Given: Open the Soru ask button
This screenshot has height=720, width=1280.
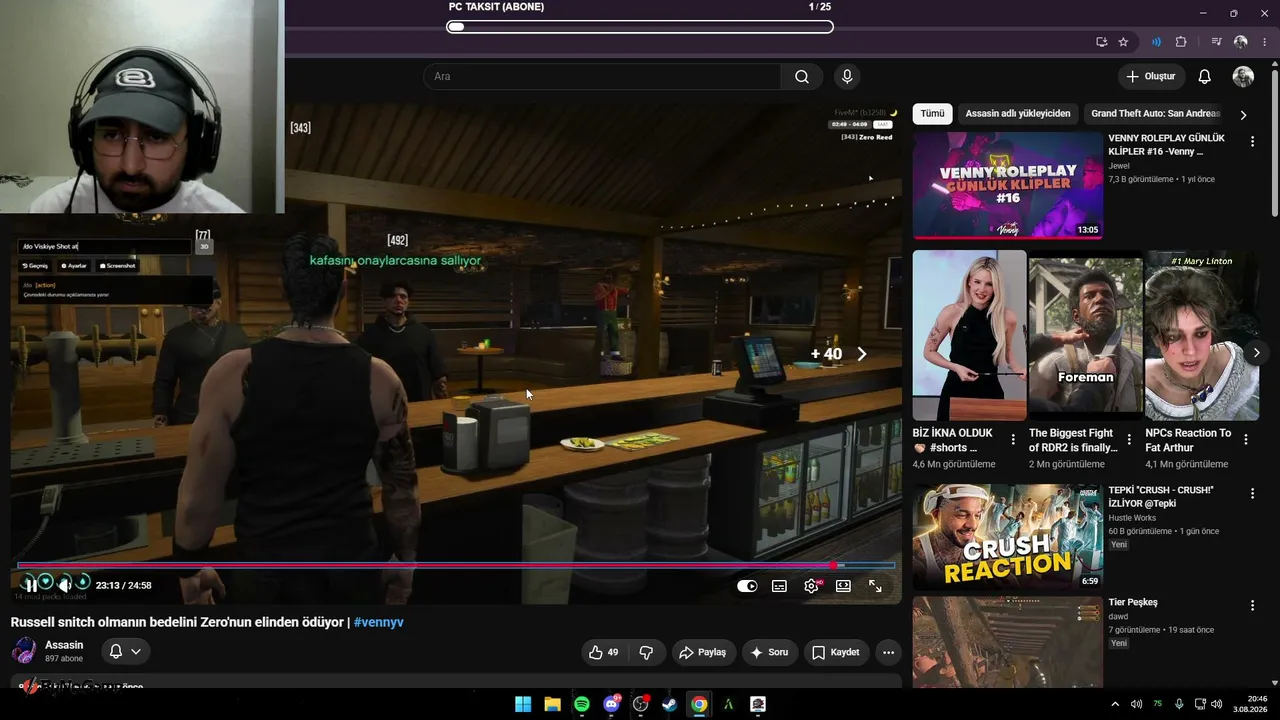Looking at the screenshot, I should click(x=769, y=652).
